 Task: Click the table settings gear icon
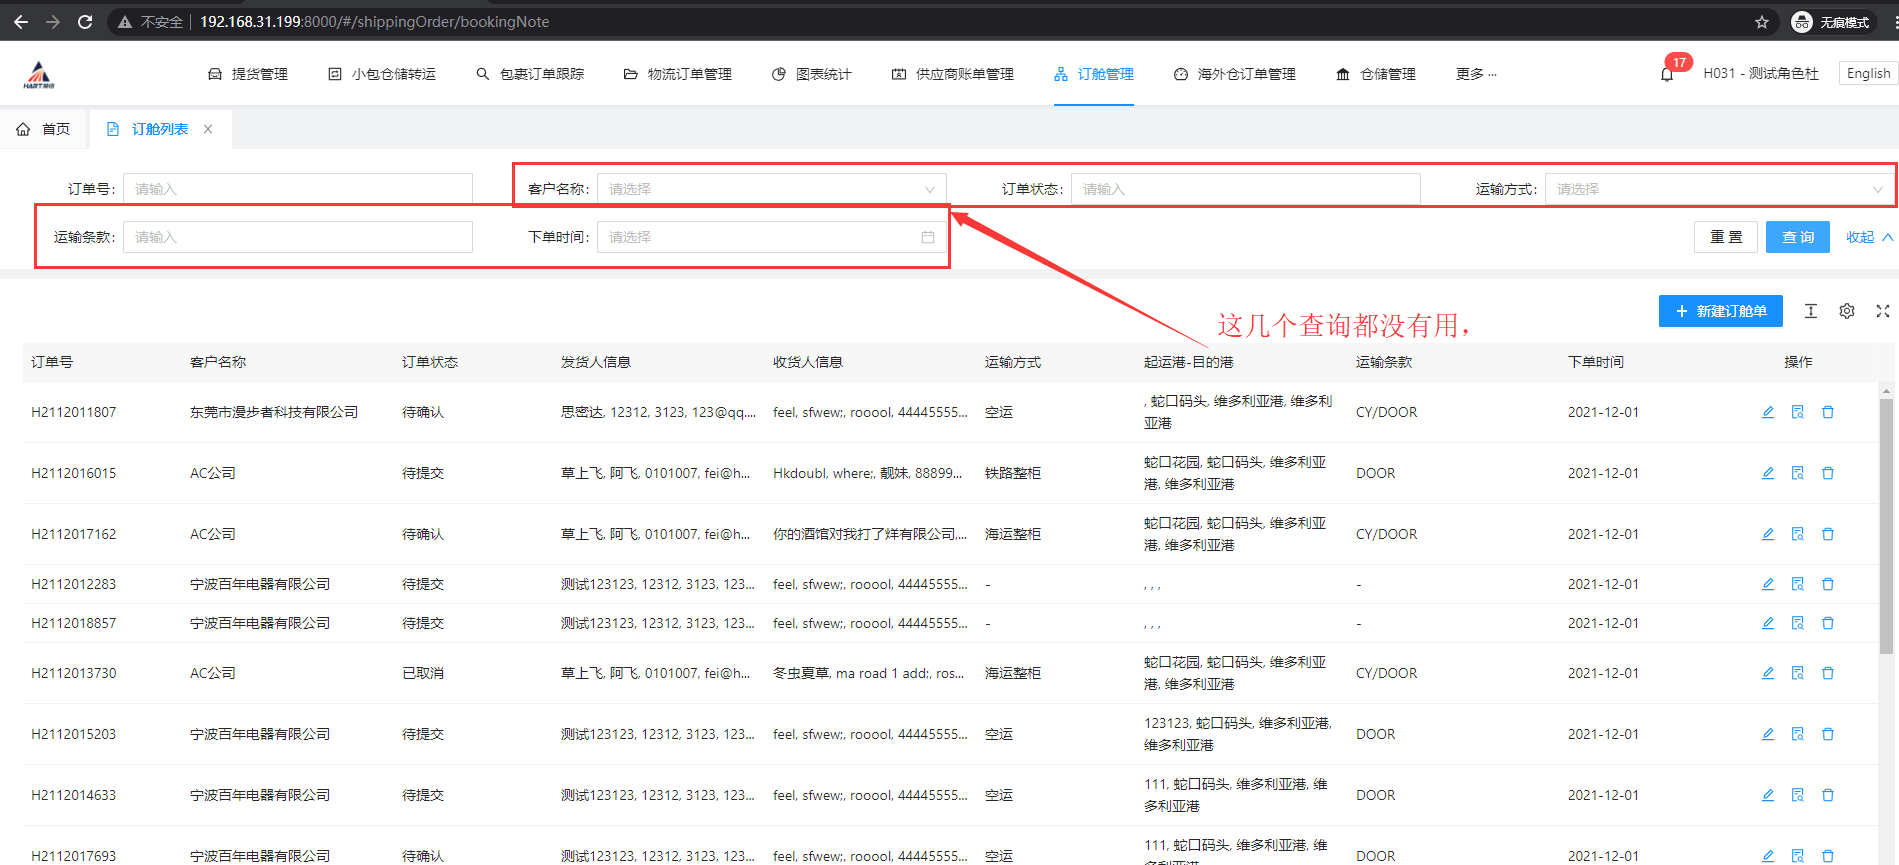[1847, 311]
